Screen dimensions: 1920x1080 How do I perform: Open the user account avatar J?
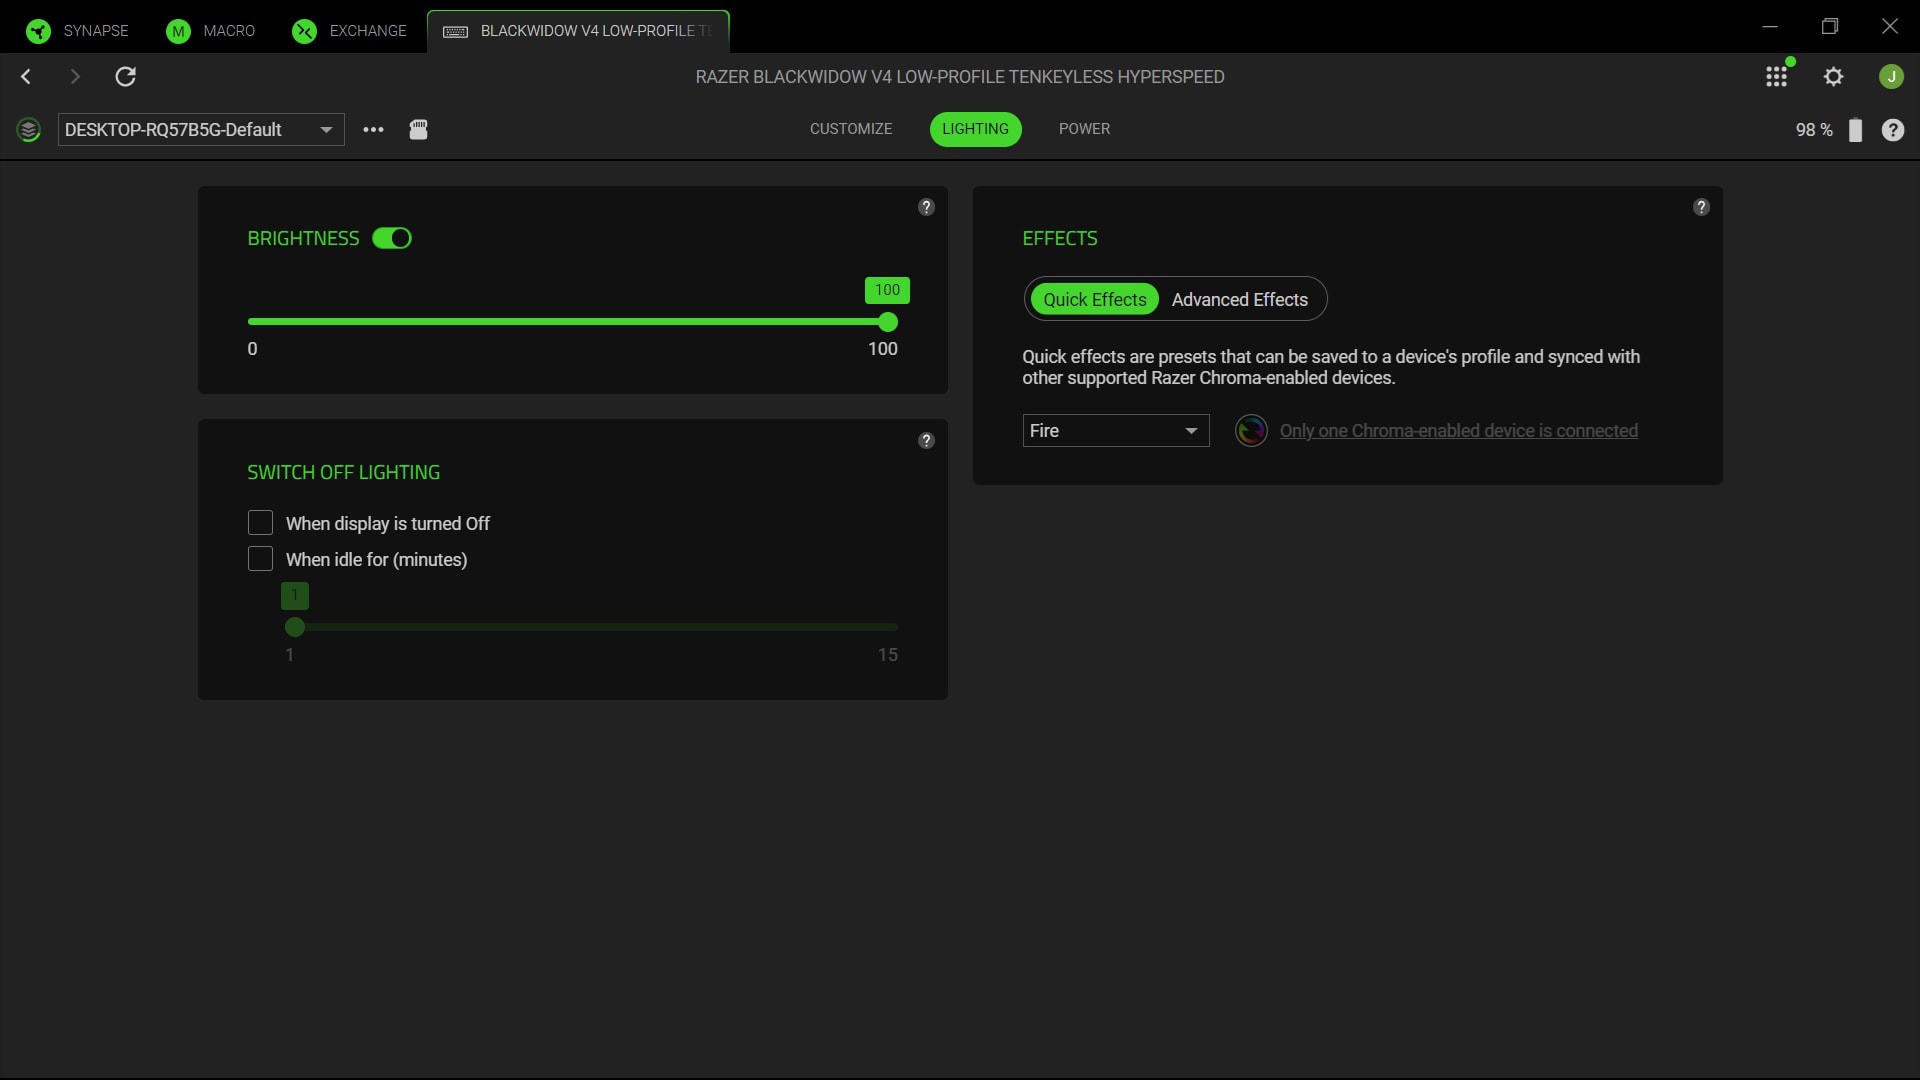[1891, 76]
